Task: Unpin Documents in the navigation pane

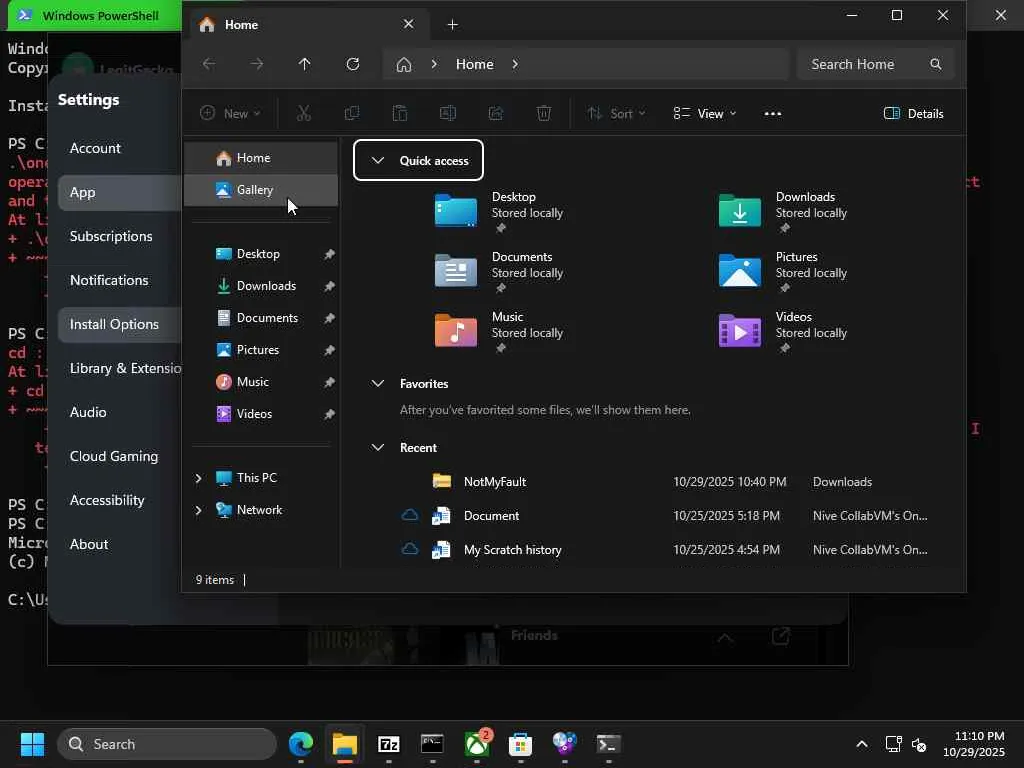Action: 329,318
